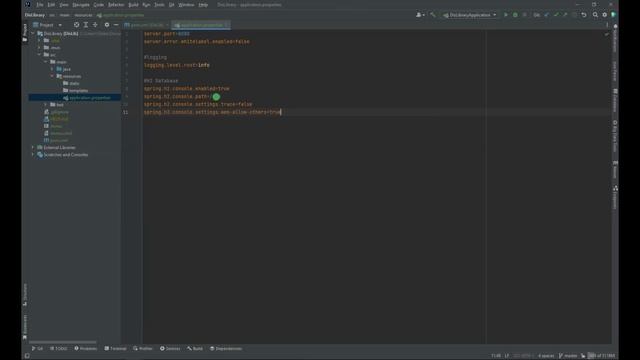Click the Debug bug icon
Viewport: 640px width, 360px height.
pyautogui.click(x=515, y=15)
